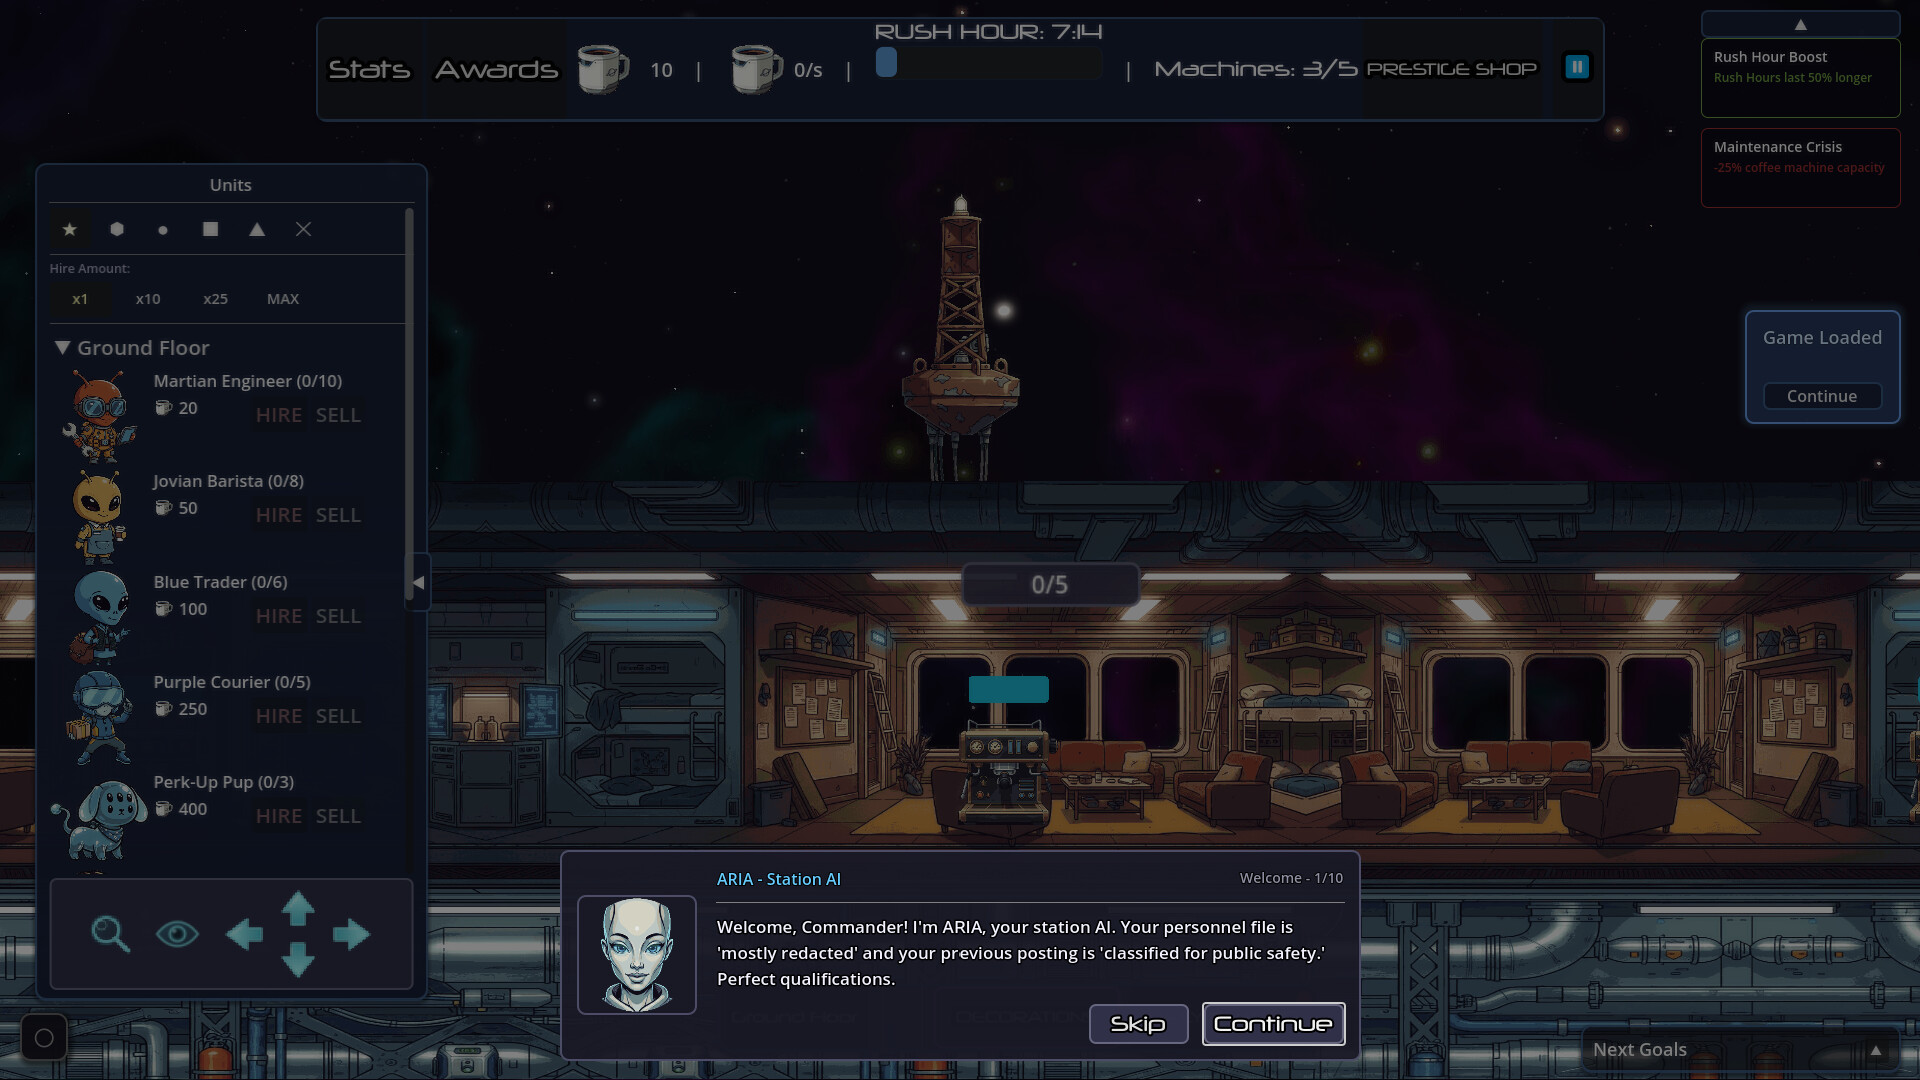Hire a Martian Engineer
The width and height of the screenshot is (1920, 1080).
279,415
